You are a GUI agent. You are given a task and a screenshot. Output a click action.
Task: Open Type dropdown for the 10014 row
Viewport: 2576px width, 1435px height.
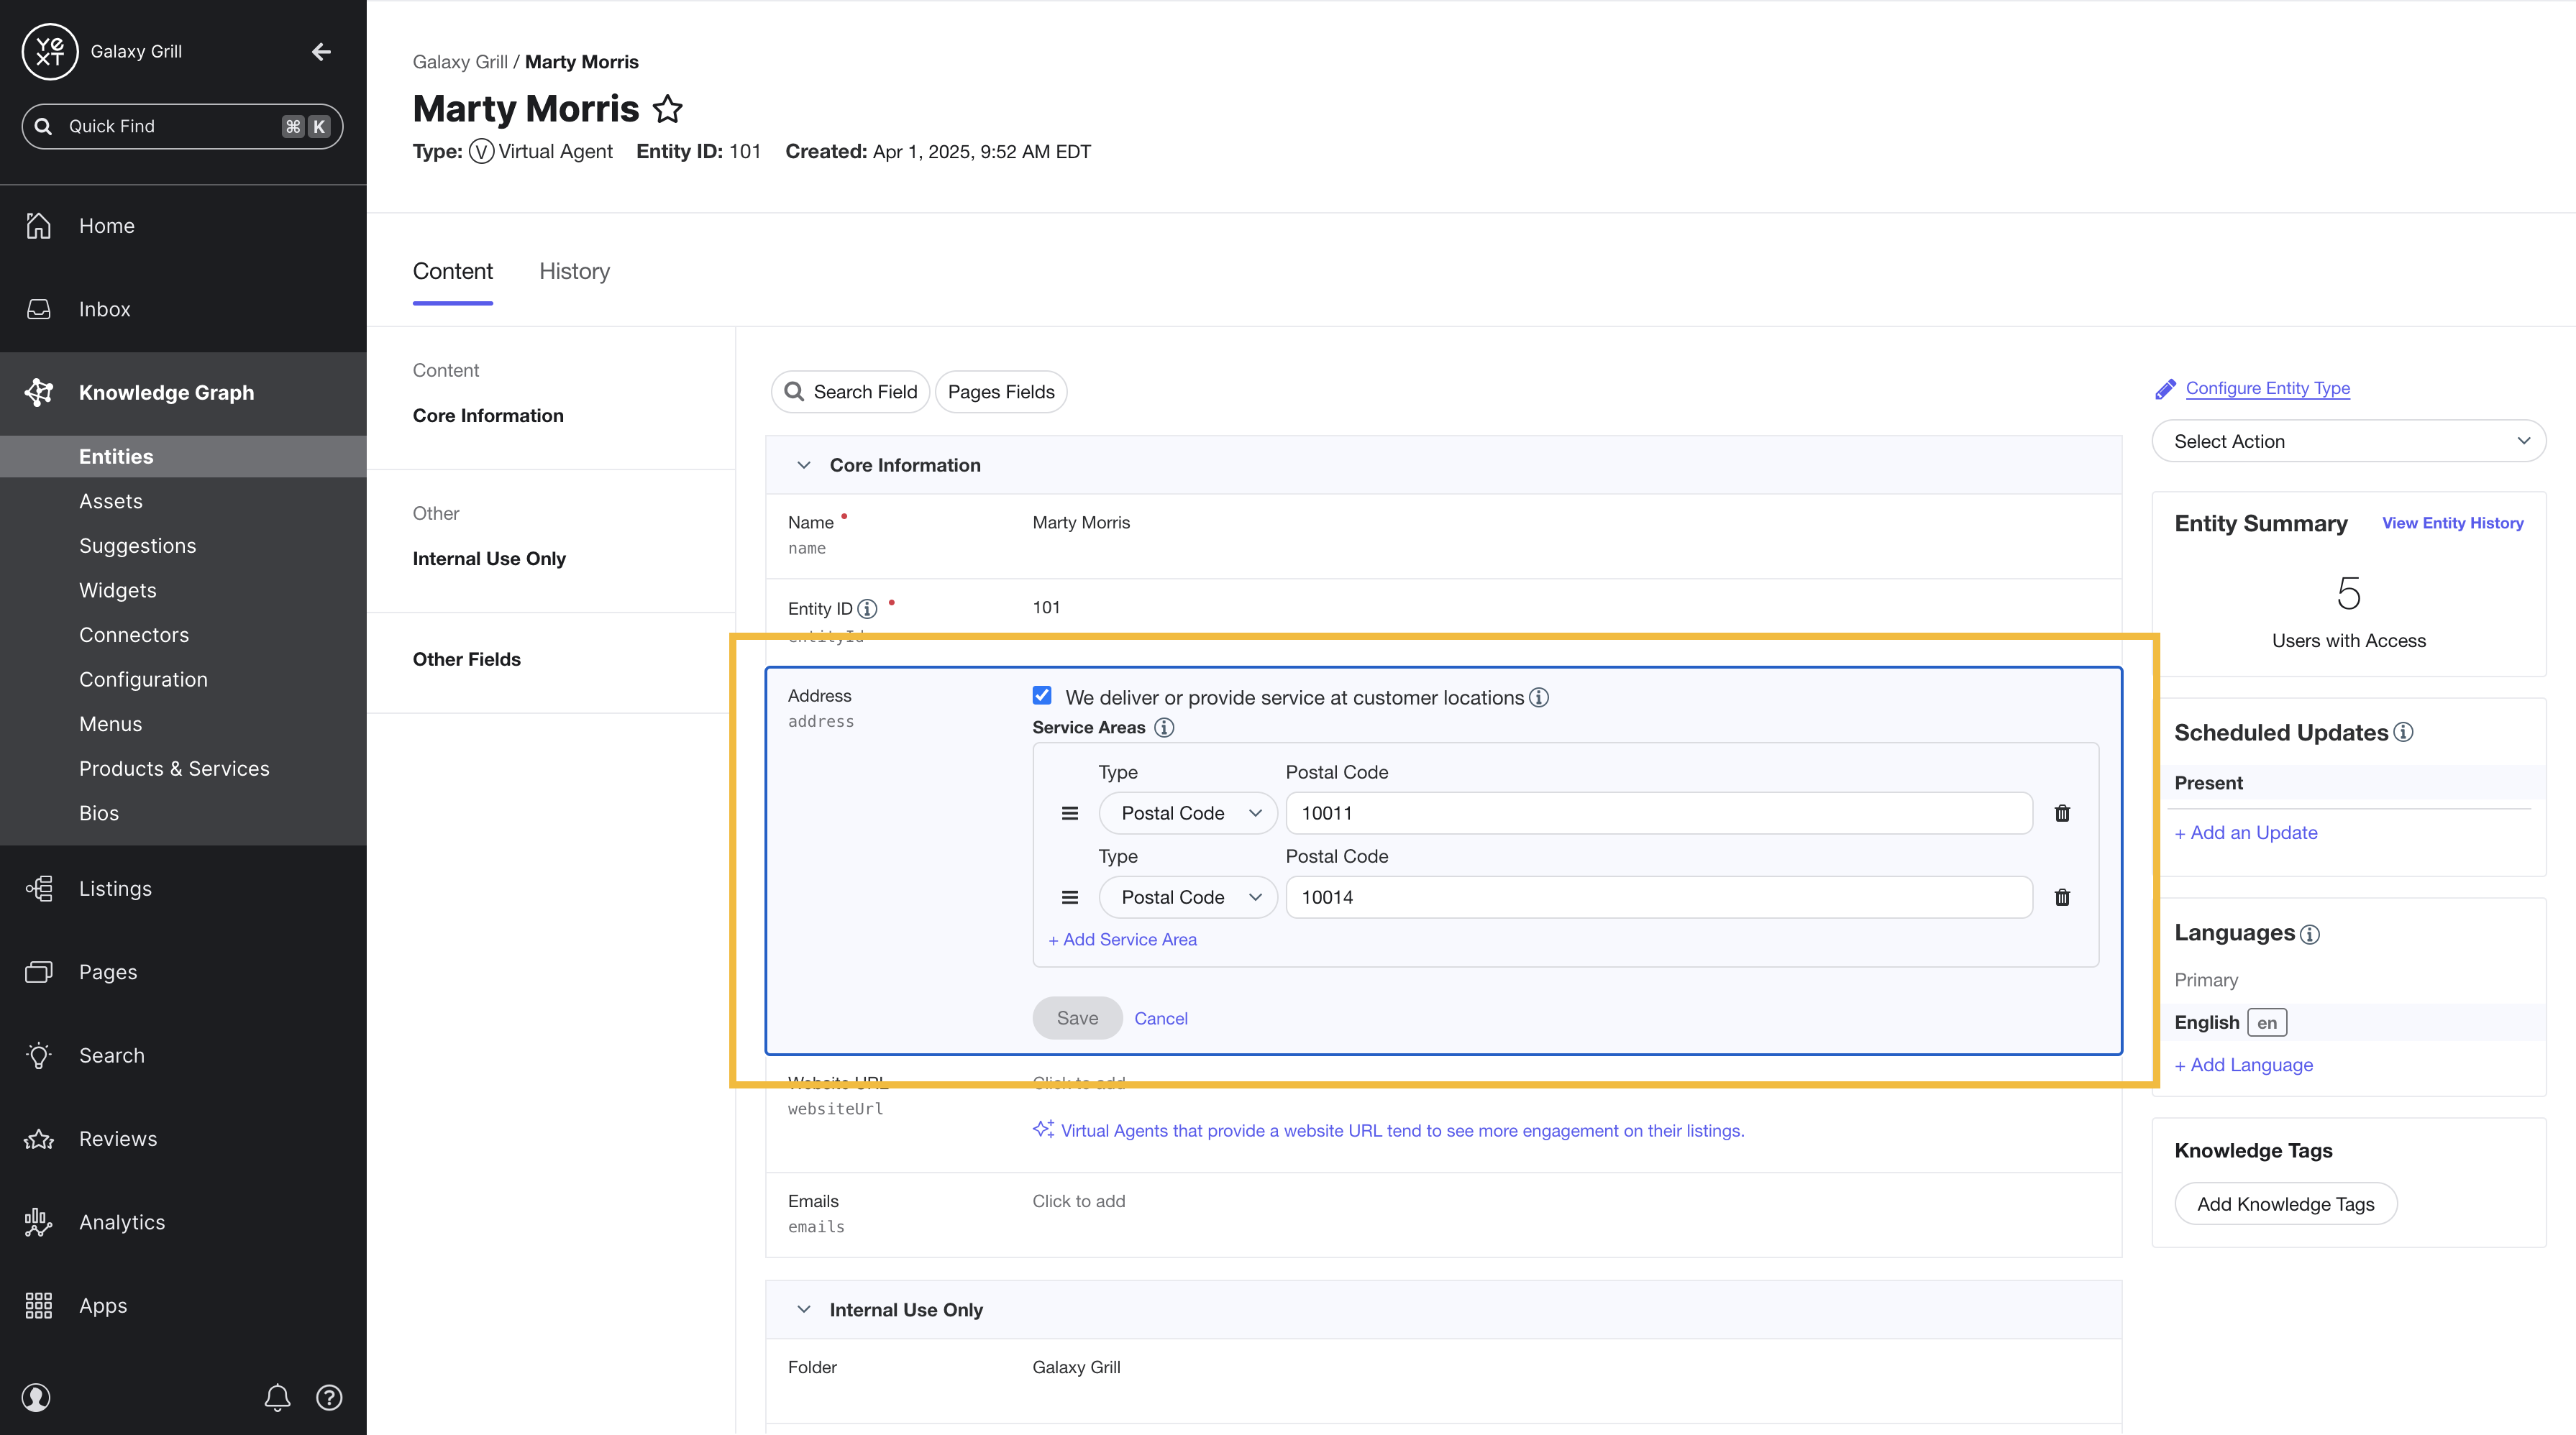(1188, 897)
